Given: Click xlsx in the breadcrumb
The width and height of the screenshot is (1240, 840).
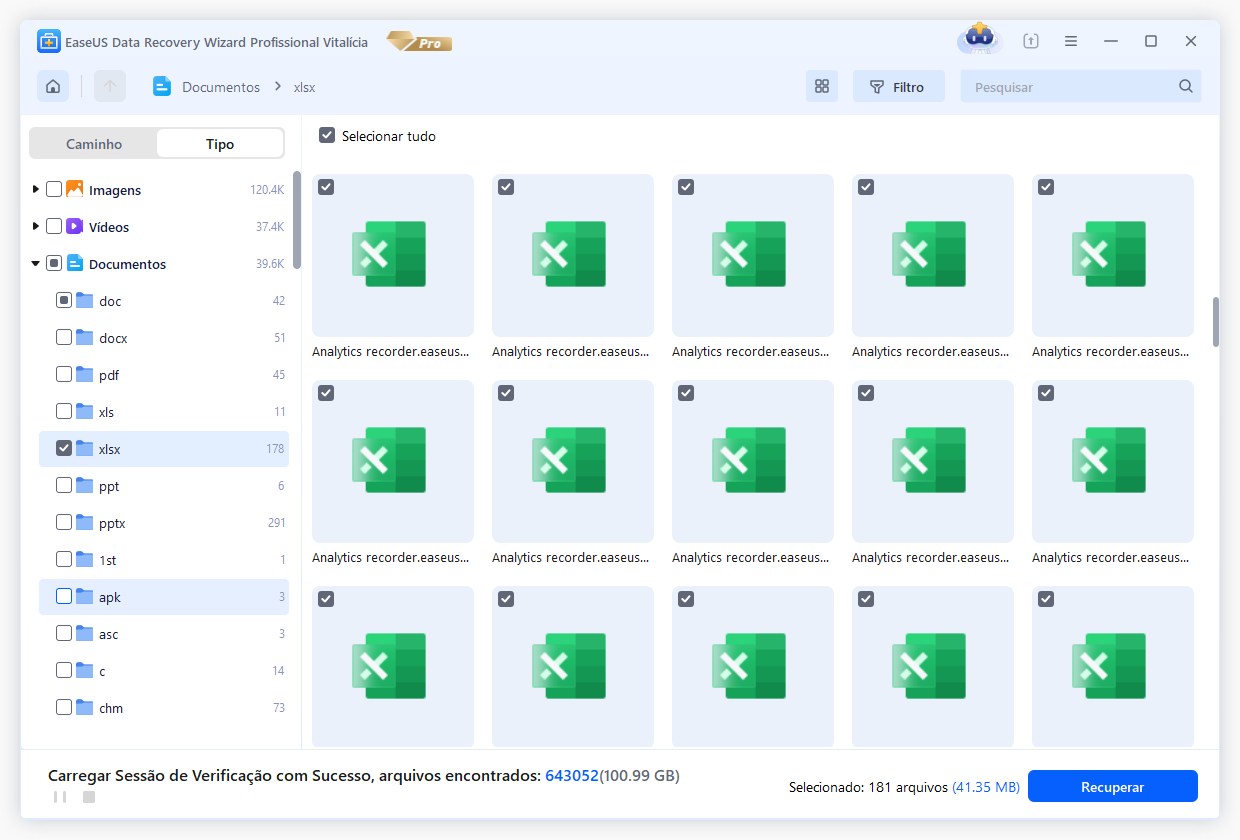Looking at the screenshot, I should click(x=305, y=87).
